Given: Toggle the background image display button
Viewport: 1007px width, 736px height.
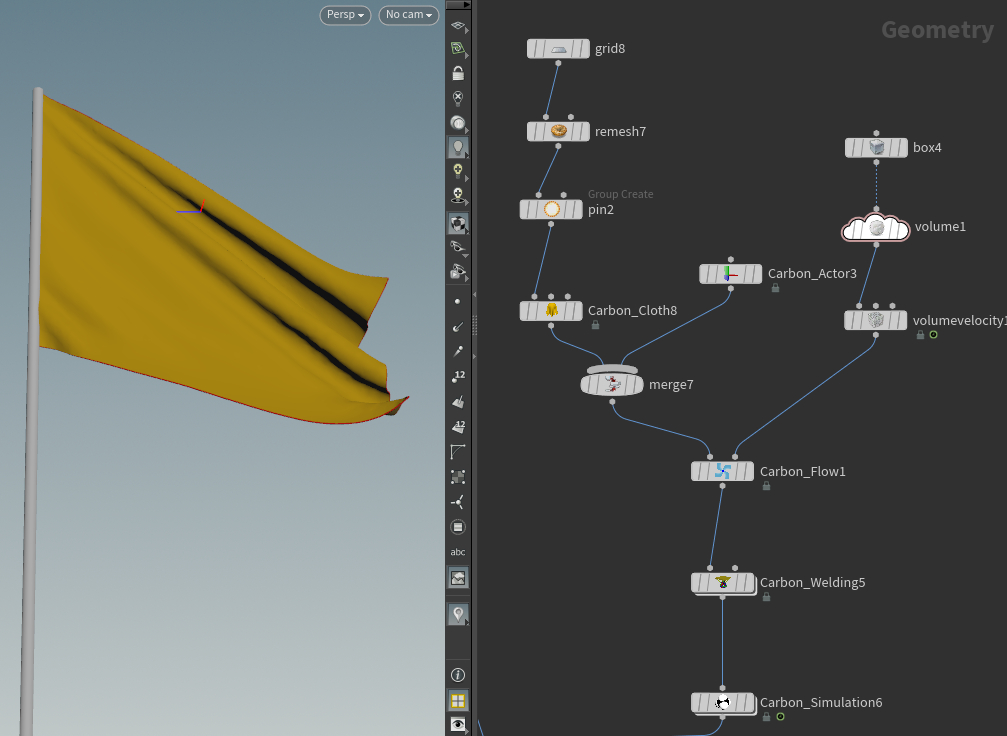Looking at the screenshot, I should [458, 578].
